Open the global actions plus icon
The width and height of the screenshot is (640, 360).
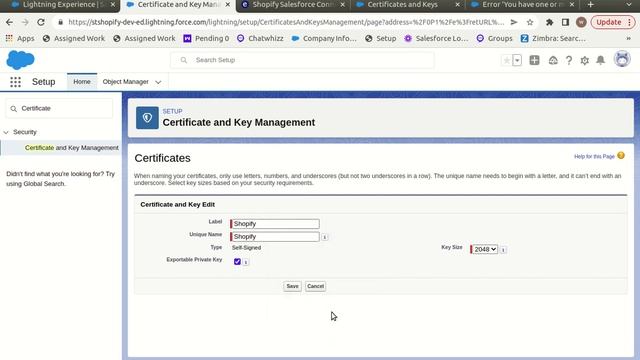[x=534, y=60]
